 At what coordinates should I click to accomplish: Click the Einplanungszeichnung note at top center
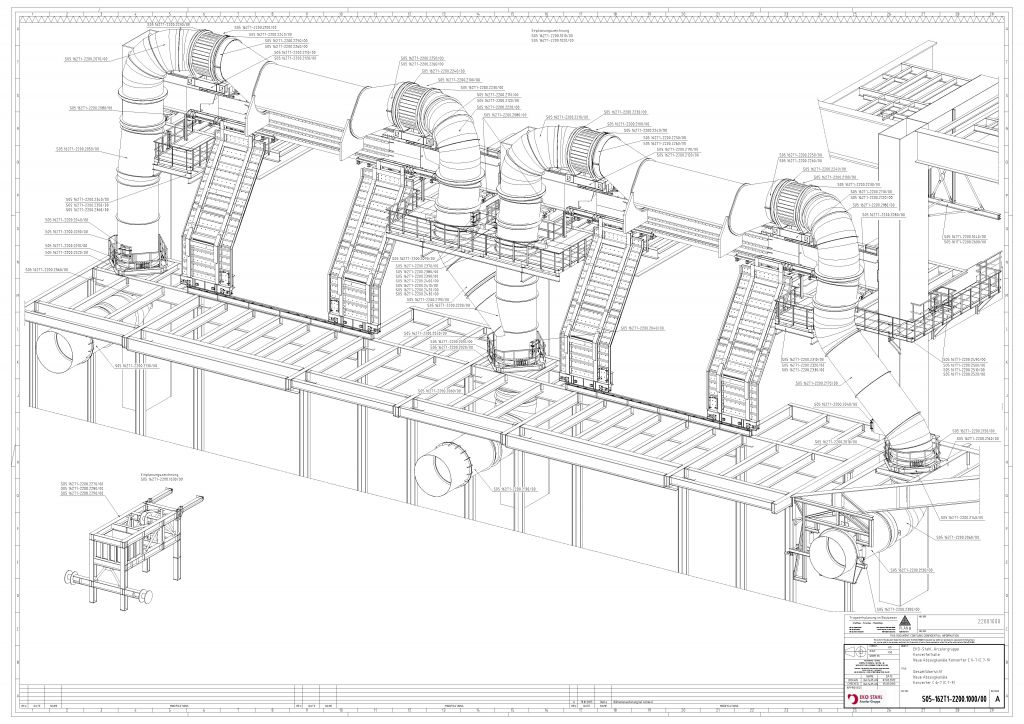pos(553,36)
